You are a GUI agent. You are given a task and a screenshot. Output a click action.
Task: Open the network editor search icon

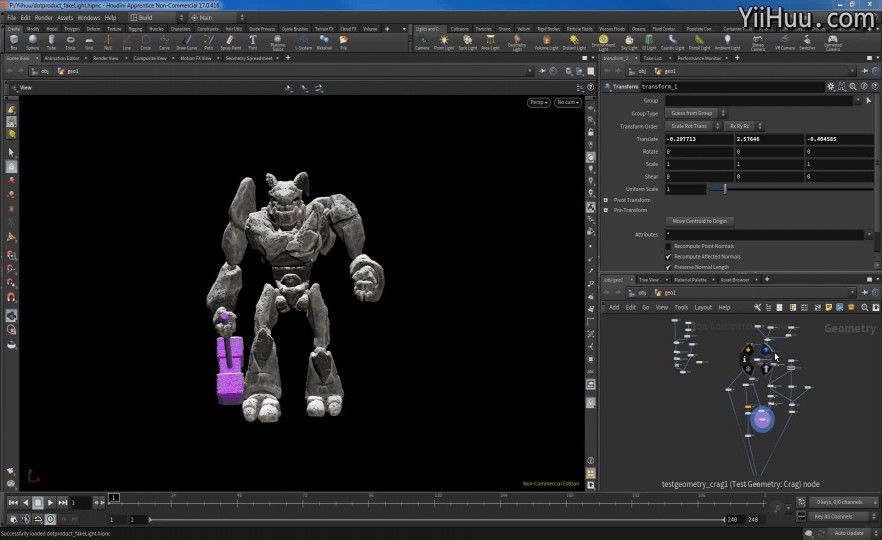864,308
